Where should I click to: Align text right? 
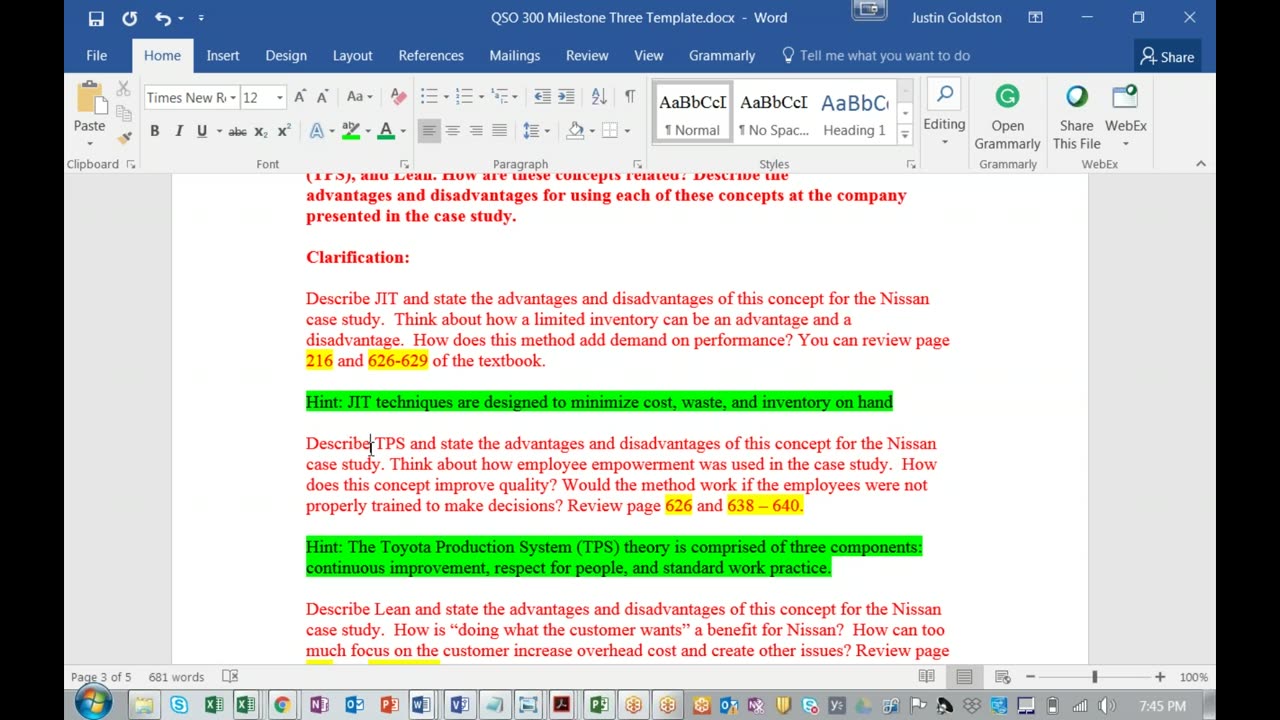tap(476, 131)
